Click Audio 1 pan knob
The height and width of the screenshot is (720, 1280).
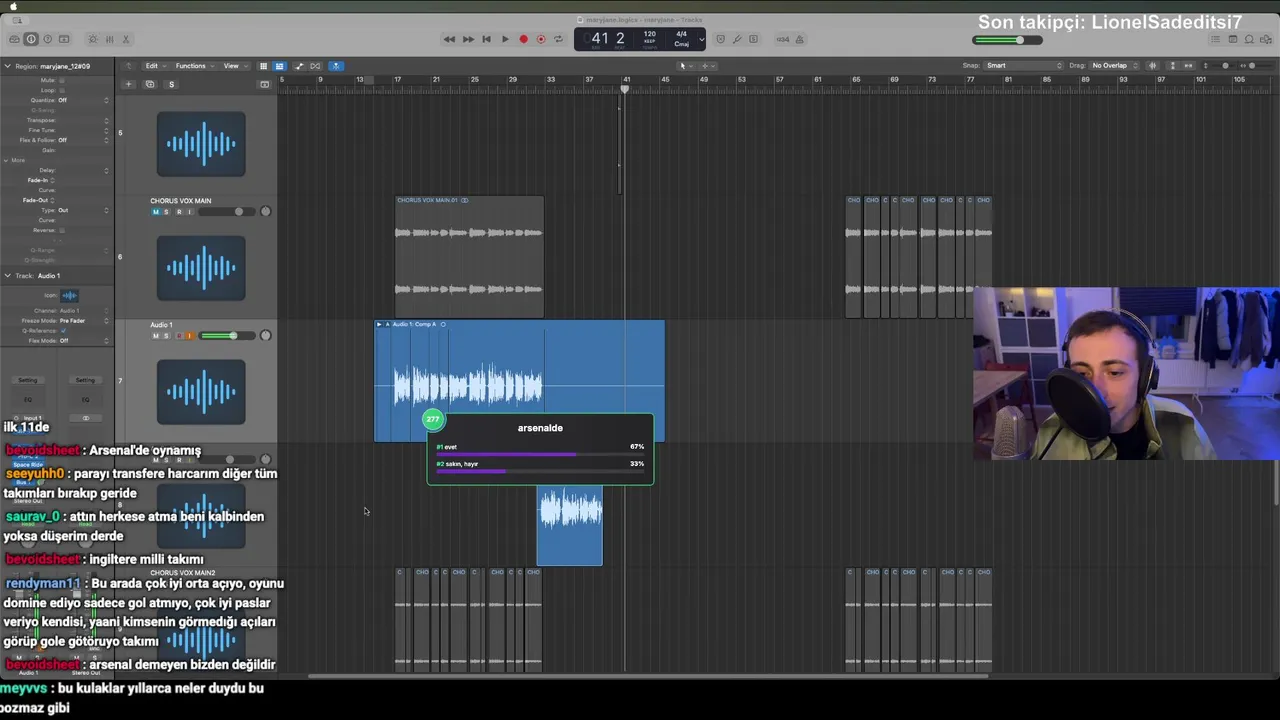click(x=265, y=336)
